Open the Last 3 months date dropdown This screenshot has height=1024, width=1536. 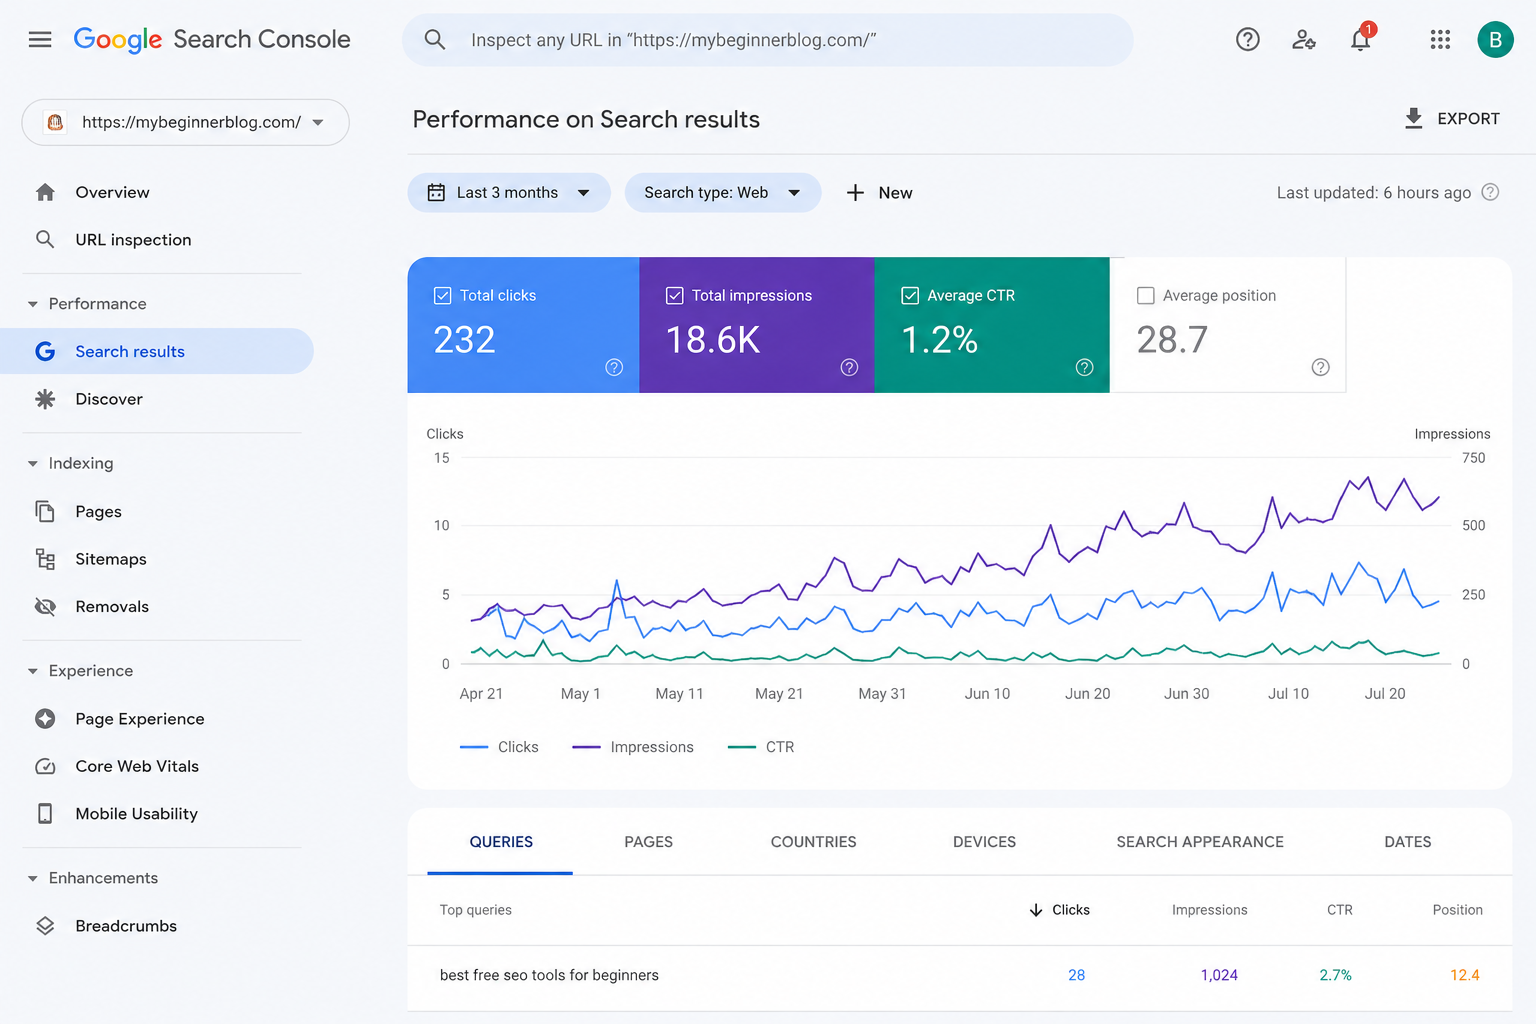tap(509, 192)
